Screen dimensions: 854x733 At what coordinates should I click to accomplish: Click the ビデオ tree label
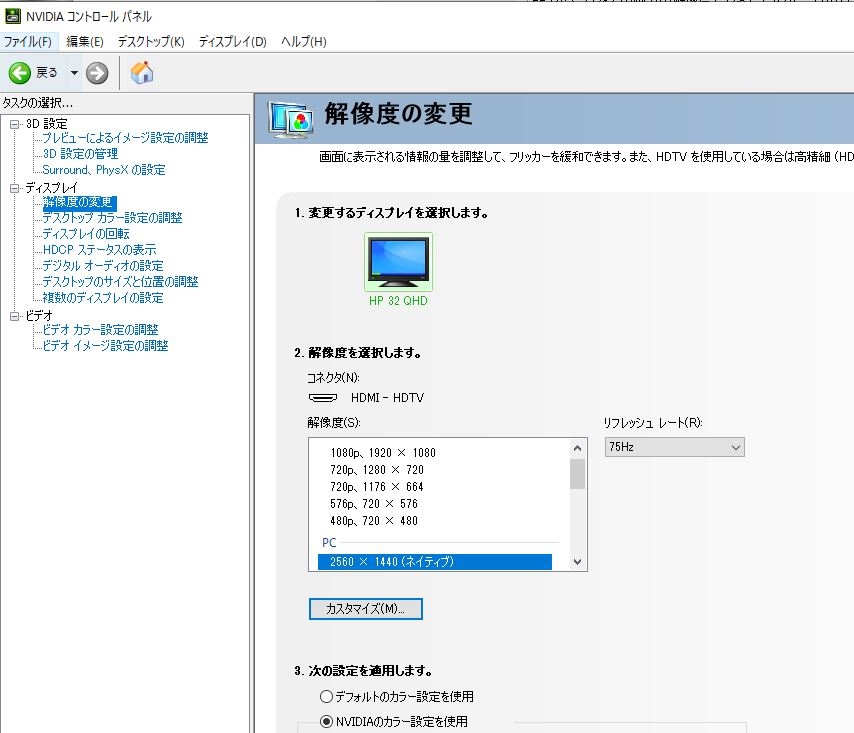(39, 315)
